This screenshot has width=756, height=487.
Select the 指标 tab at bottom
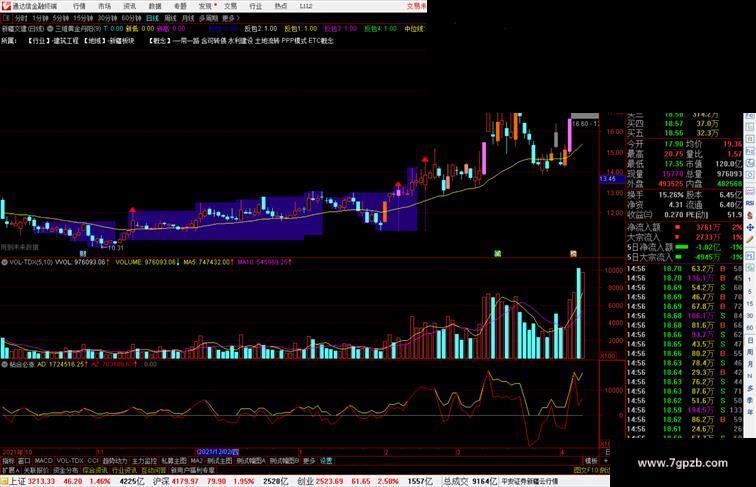[x=8, y=461]
